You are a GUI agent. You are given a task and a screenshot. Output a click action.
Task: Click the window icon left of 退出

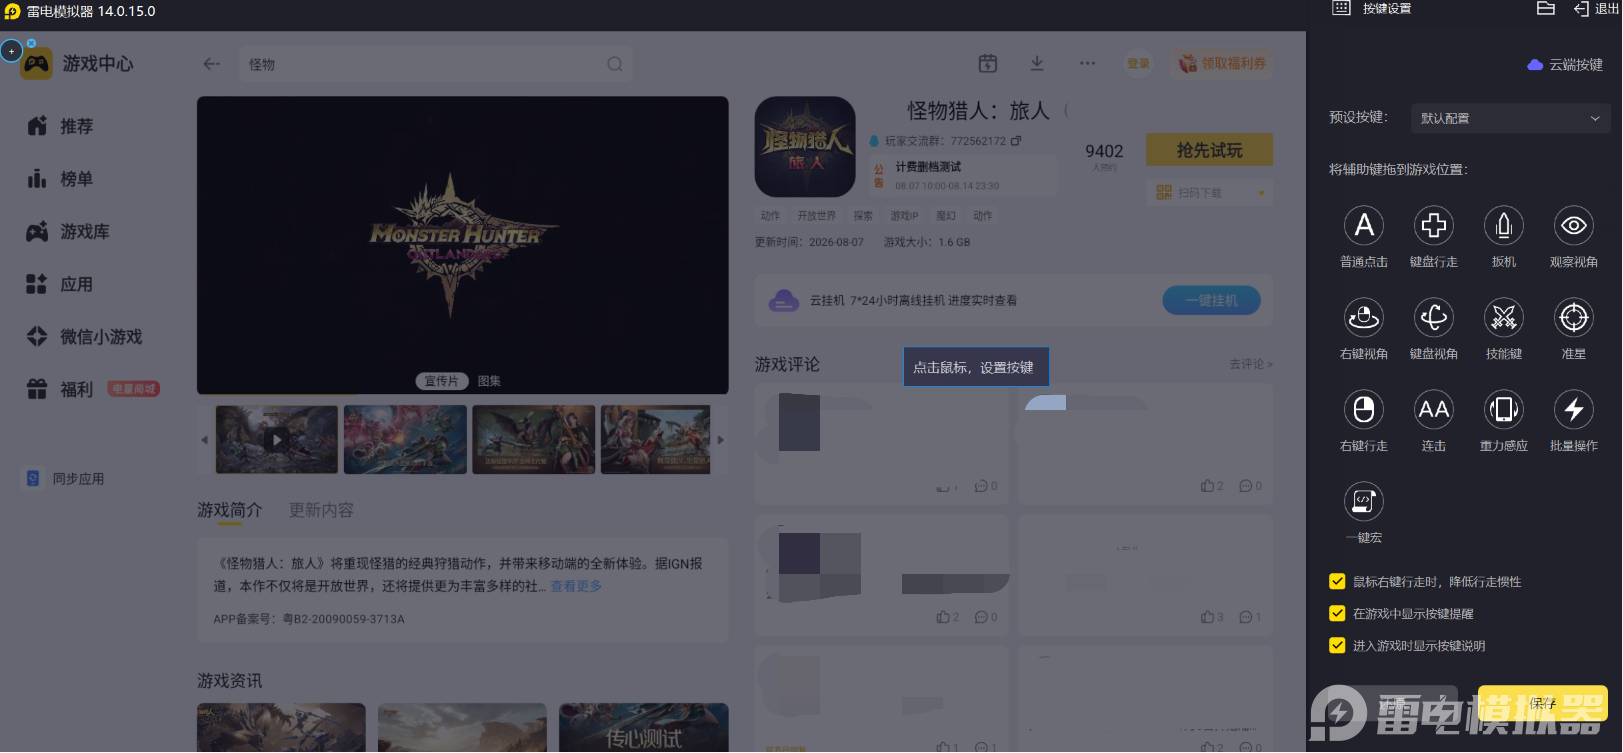point(1546,9)
